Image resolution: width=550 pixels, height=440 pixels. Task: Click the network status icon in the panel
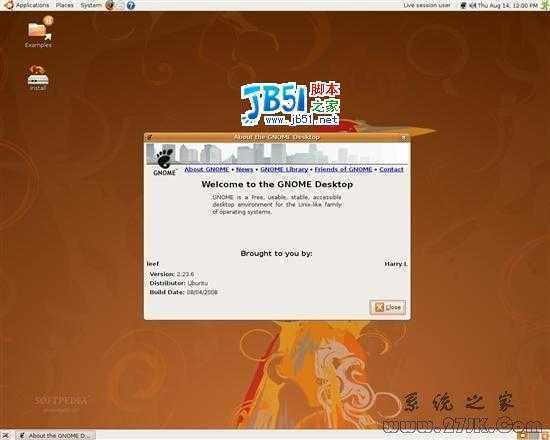tap(463, 5)
